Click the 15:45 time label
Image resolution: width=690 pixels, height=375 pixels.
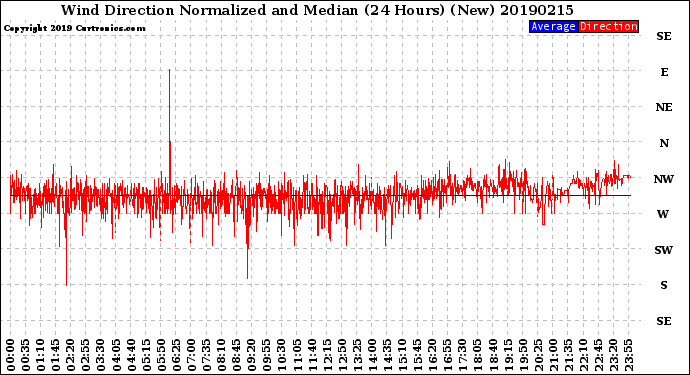click(417, 355)
